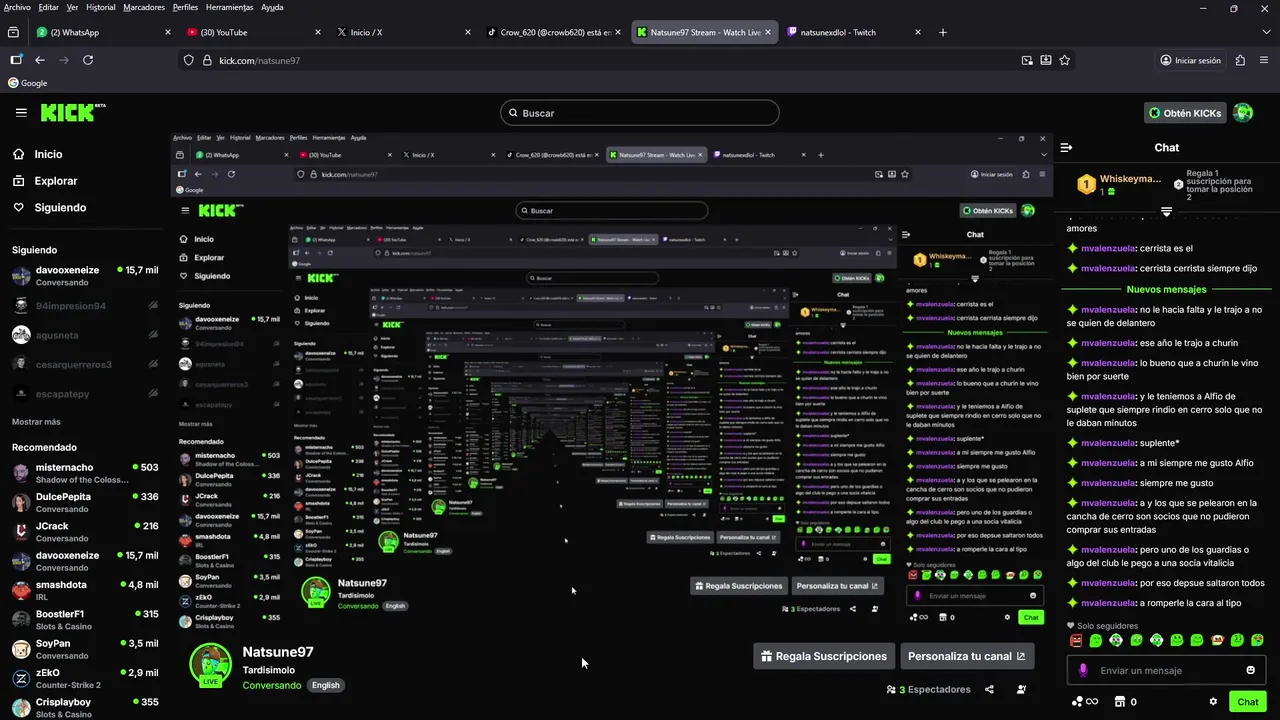Expand the chat leaderboard chevron
1280x720 pixels.
point(1166,212)
